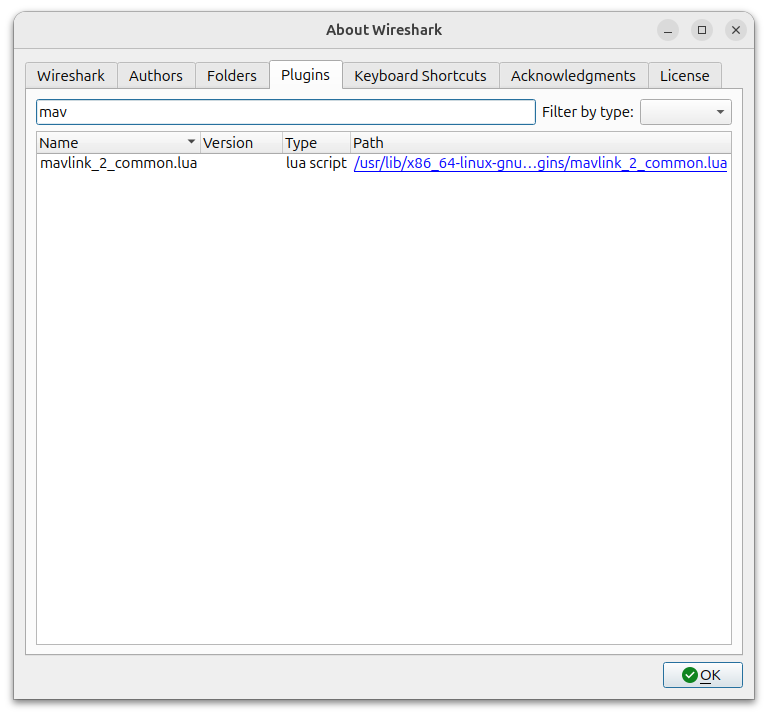Click the plugin search field containing "mav"
Viewport: 768px width, 716px height.
pyautogui.click(x=285, y=112)
